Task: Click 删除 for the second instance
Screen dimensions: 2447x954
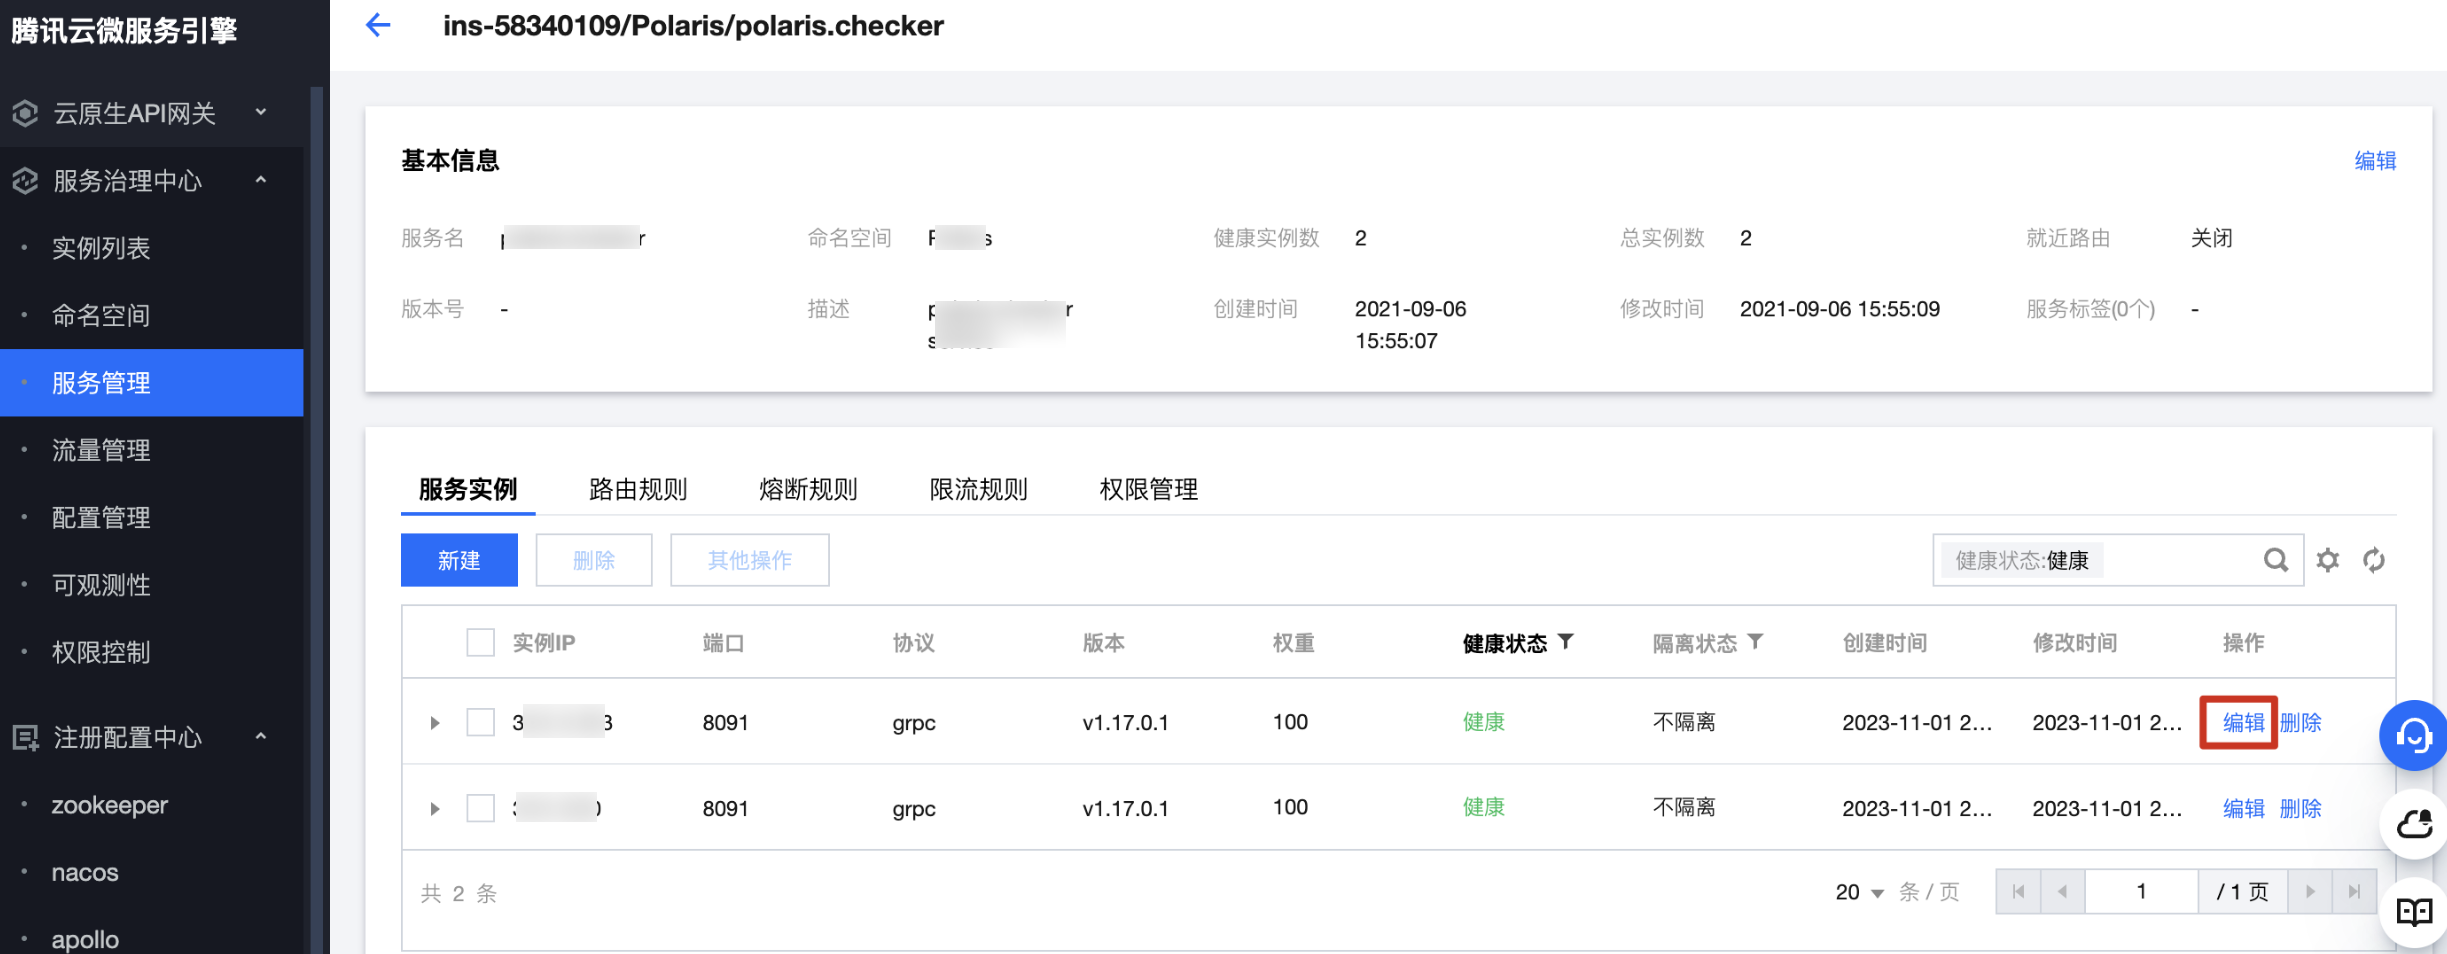Action: pos(2300,808)
